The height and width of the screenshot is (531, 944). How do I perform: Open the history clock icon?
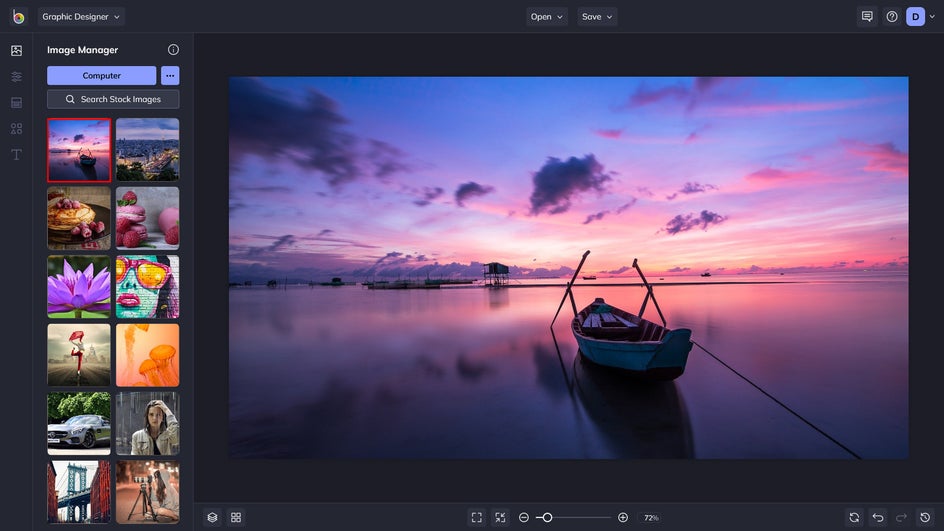click(925, 517)
